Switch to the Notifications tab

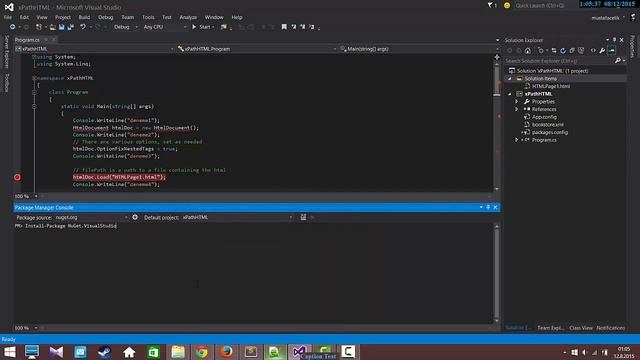coord(611,328)
